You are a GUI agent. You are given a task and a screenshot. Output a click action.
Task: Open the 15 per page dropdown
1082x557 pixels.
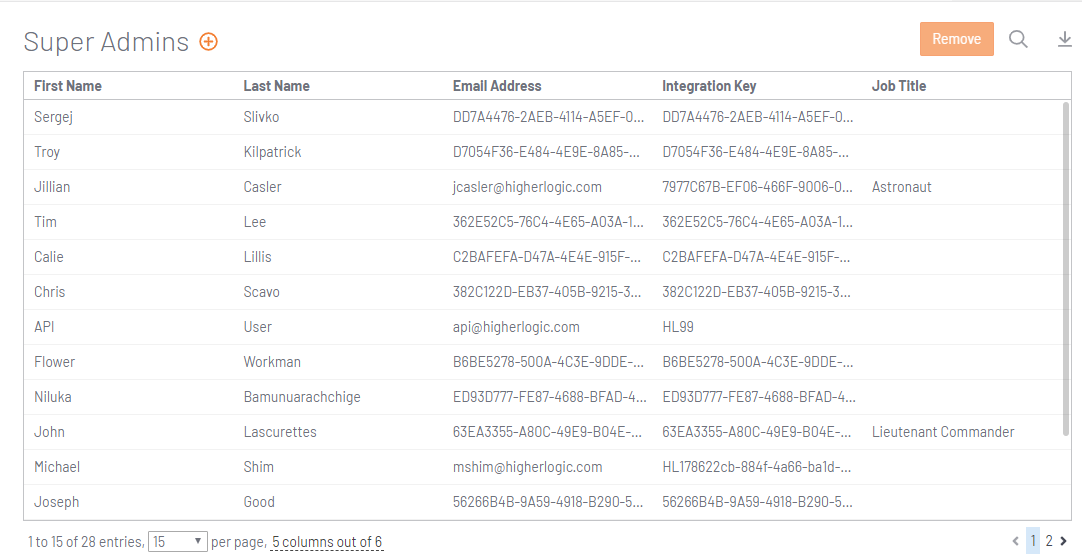pos(178,542)
